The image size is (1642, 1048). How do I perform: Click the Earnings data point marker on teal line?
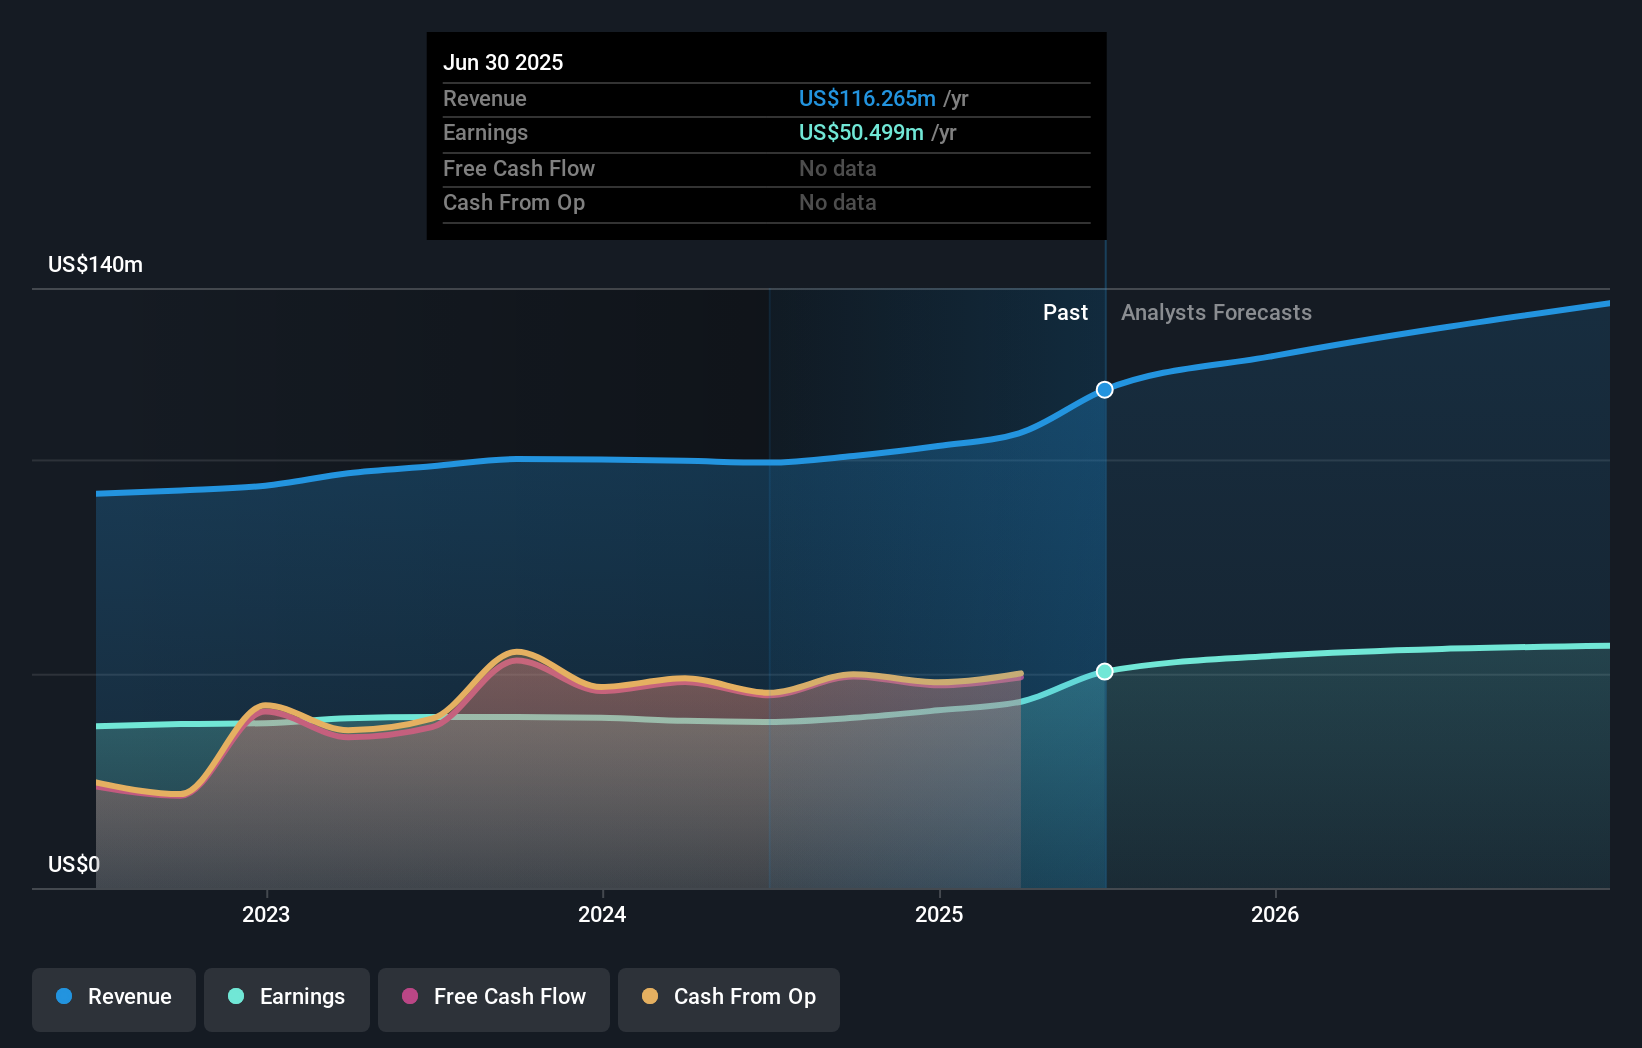pyautogui.click(x=1104, y=671)
